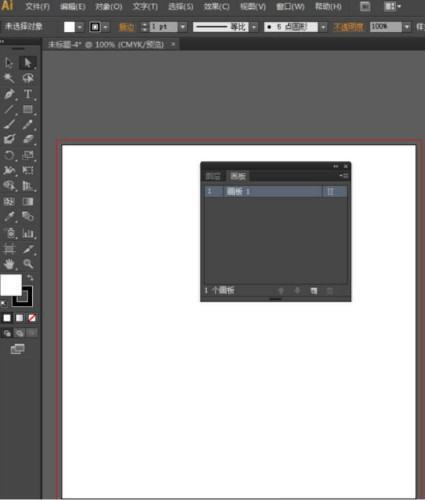The height and width of the screenshot is (500, 425).
Task: Open the Artboards panel flyout menu
Action: click(x=344, y=176)
